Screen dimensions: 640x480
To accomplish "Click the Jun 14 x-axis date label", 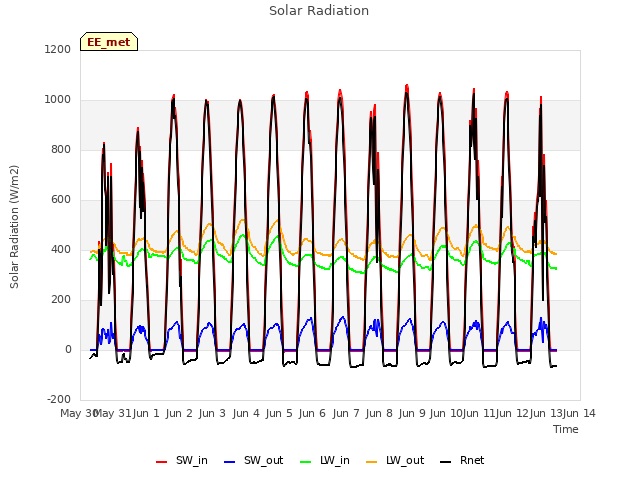I will 579,413.
